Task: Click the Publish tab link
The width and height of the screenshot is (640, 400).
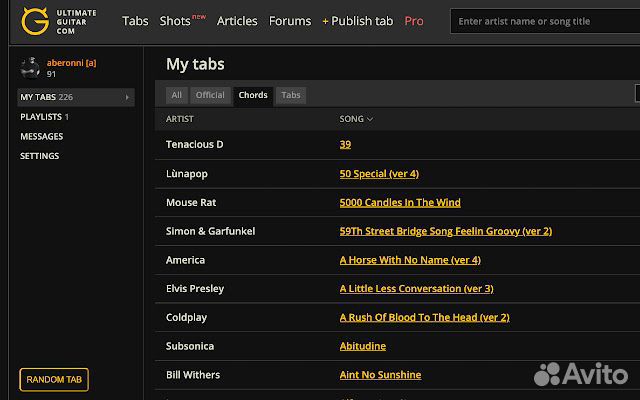Action: [x=358, y=21]
